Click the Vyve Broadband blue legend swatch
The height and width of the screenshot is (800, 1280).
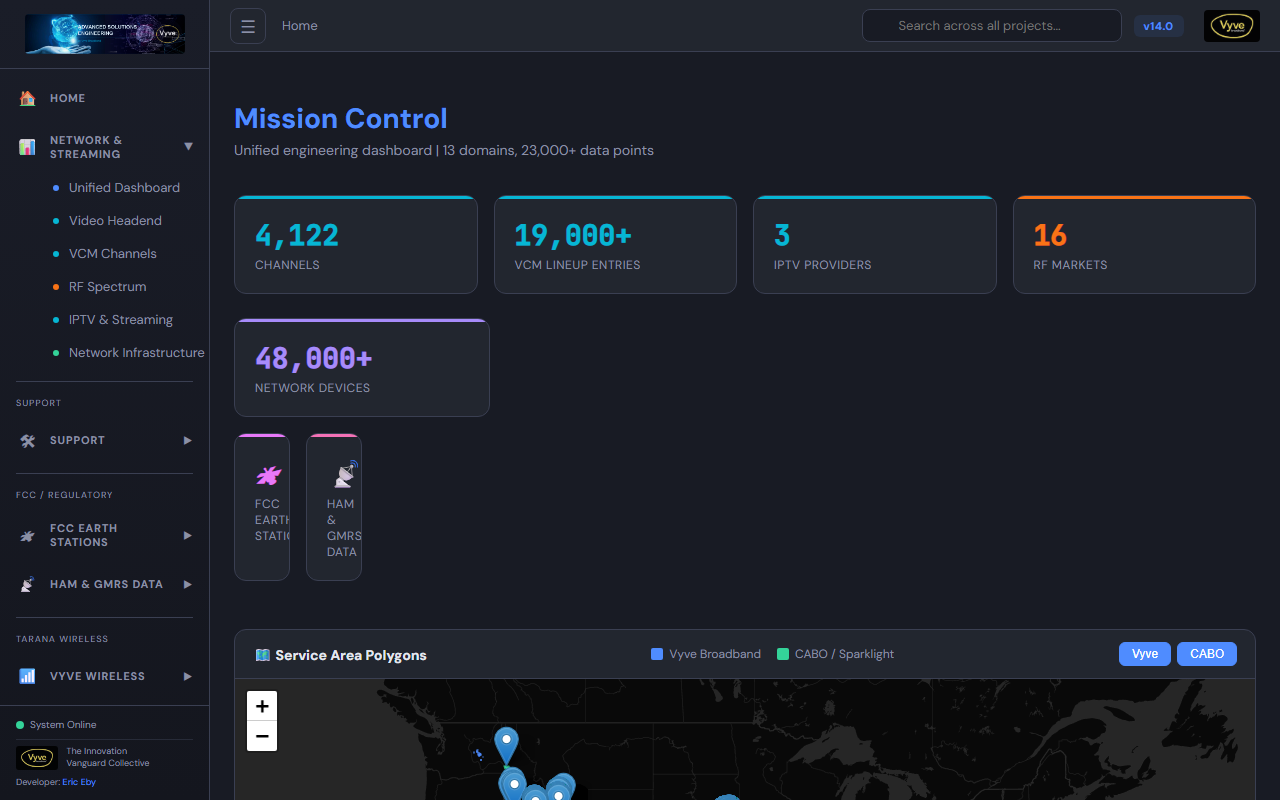pyautogui.click(x=657, y=654)
